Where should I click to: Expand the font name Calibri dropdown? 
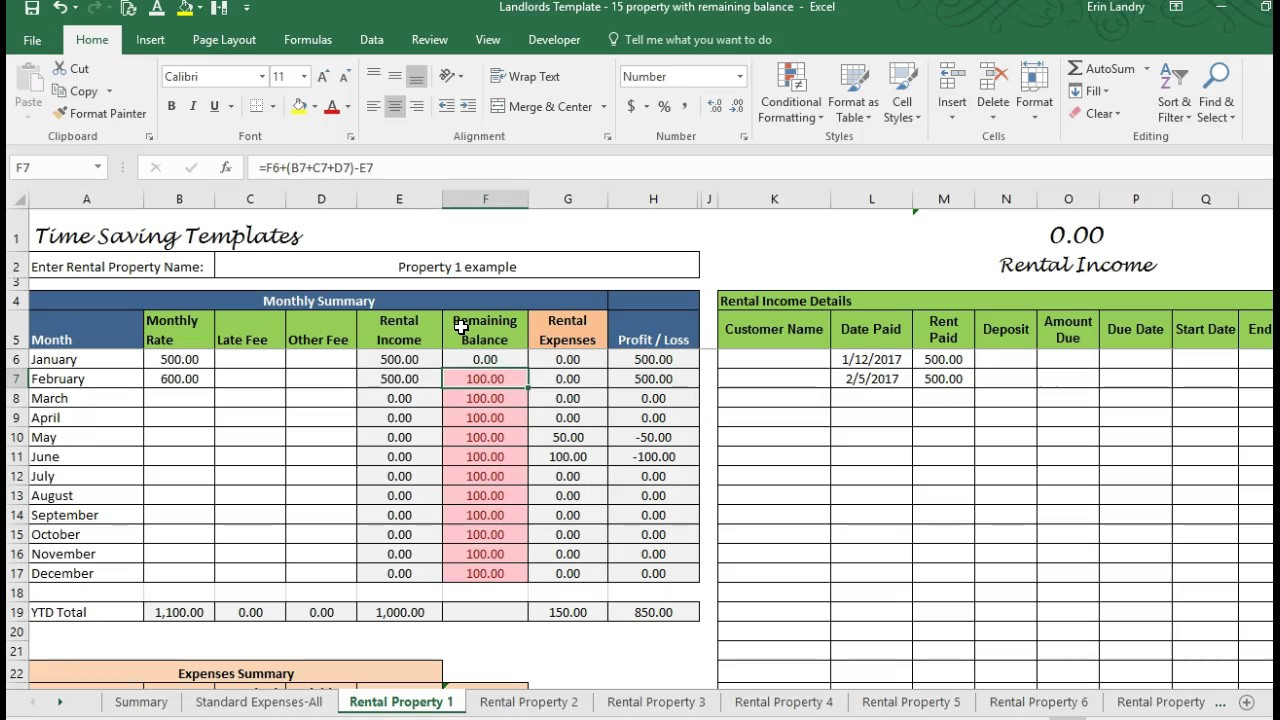tap(262, 77)
